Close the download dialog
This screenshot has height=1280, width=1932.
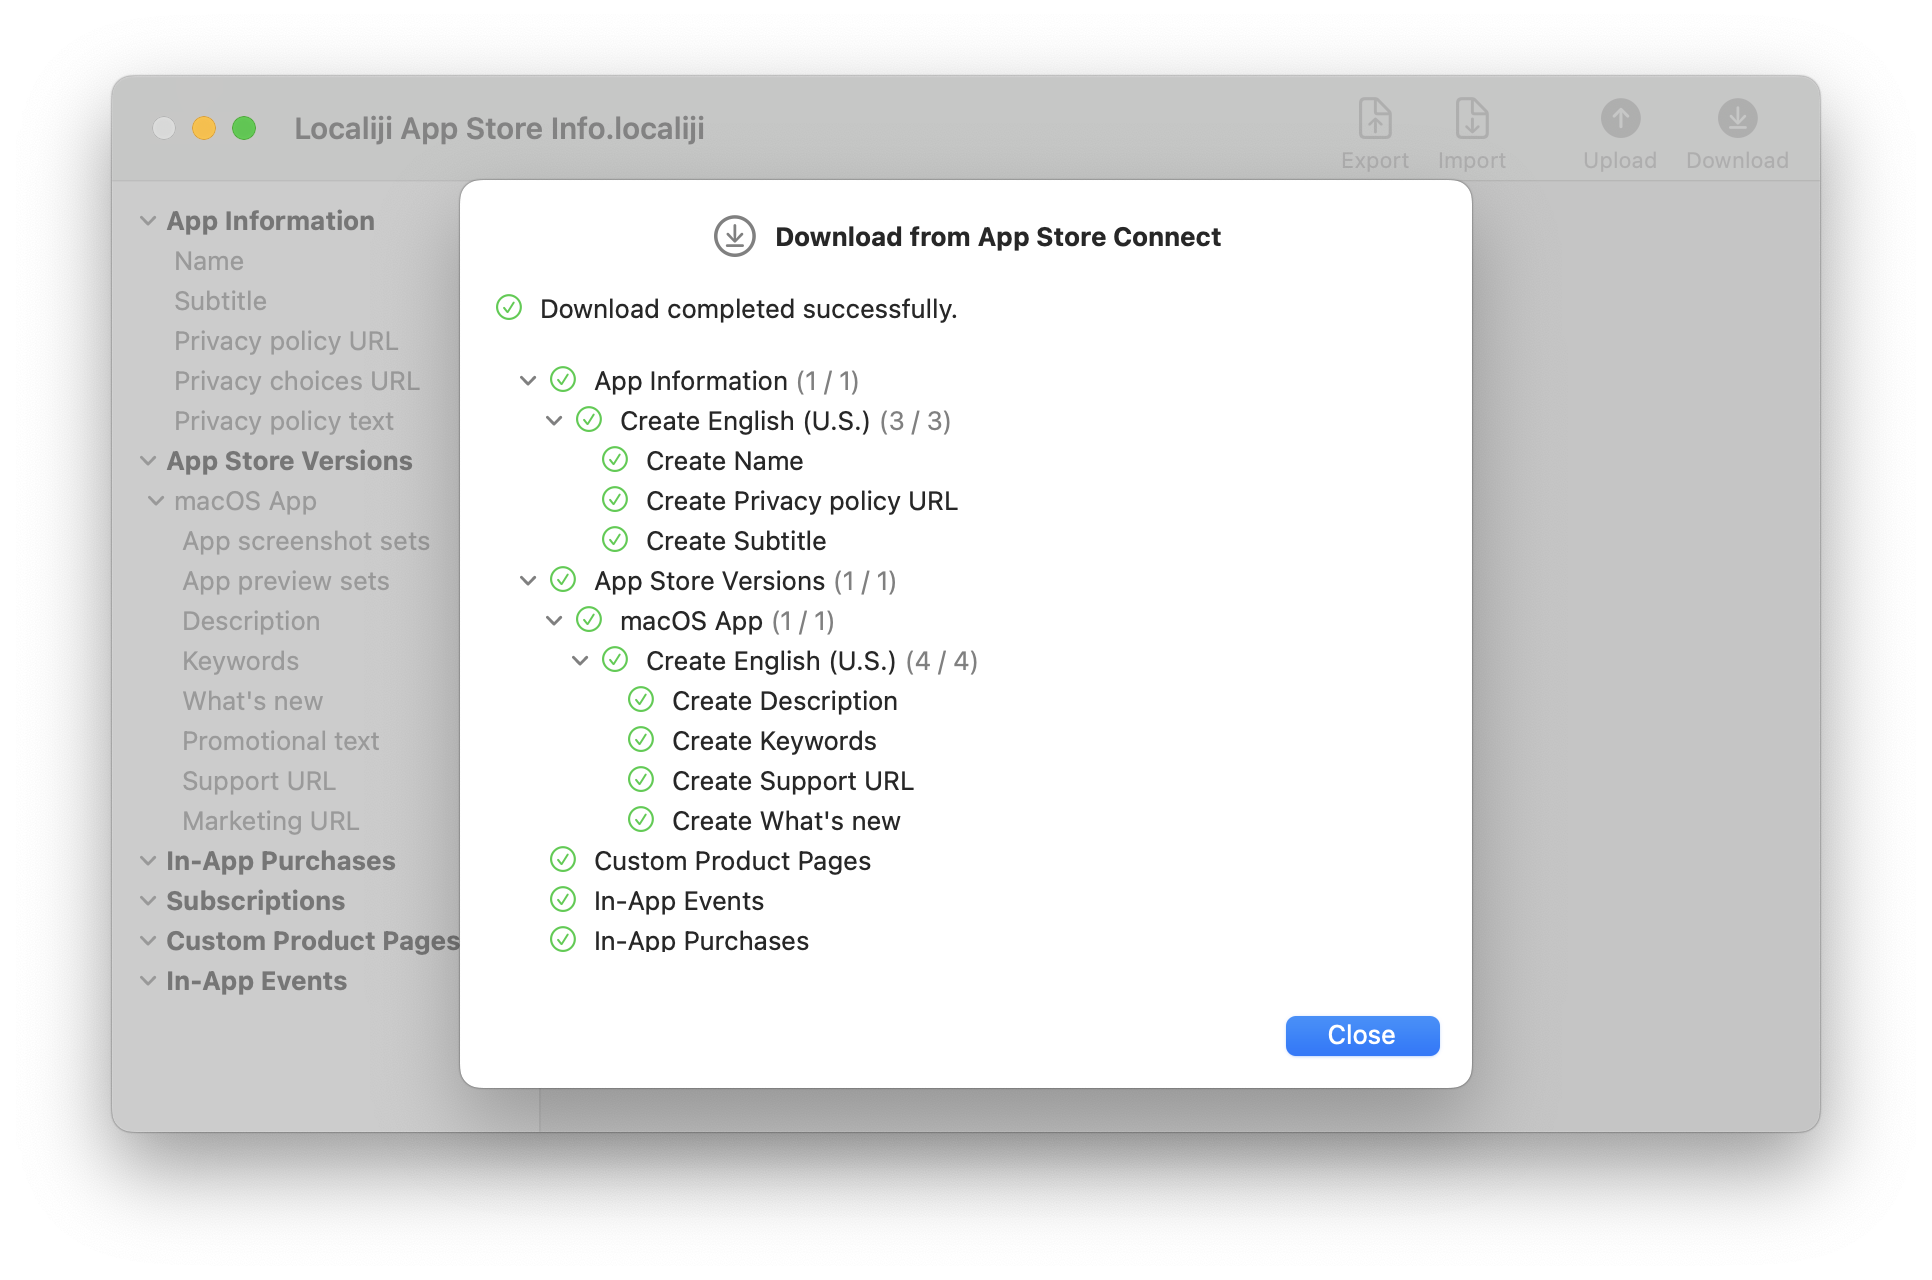(x=1362, y=1035)
